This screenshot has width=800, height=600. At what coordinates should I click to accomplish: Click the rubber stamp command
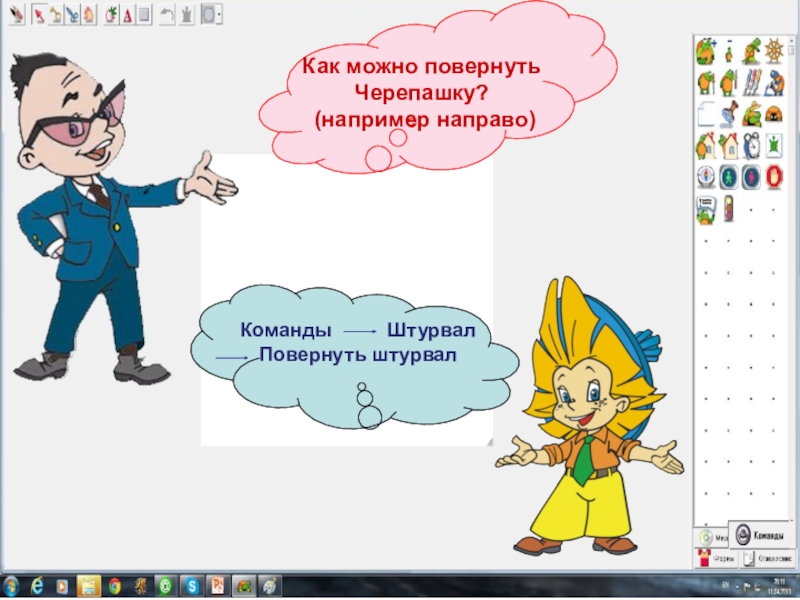tap(729, 114)
